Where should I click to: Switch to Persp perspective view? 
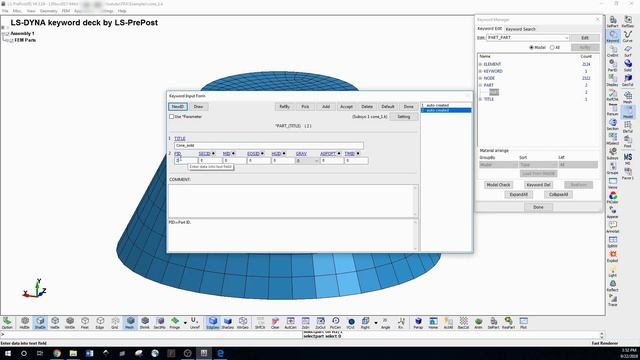[x=418, y=322]
